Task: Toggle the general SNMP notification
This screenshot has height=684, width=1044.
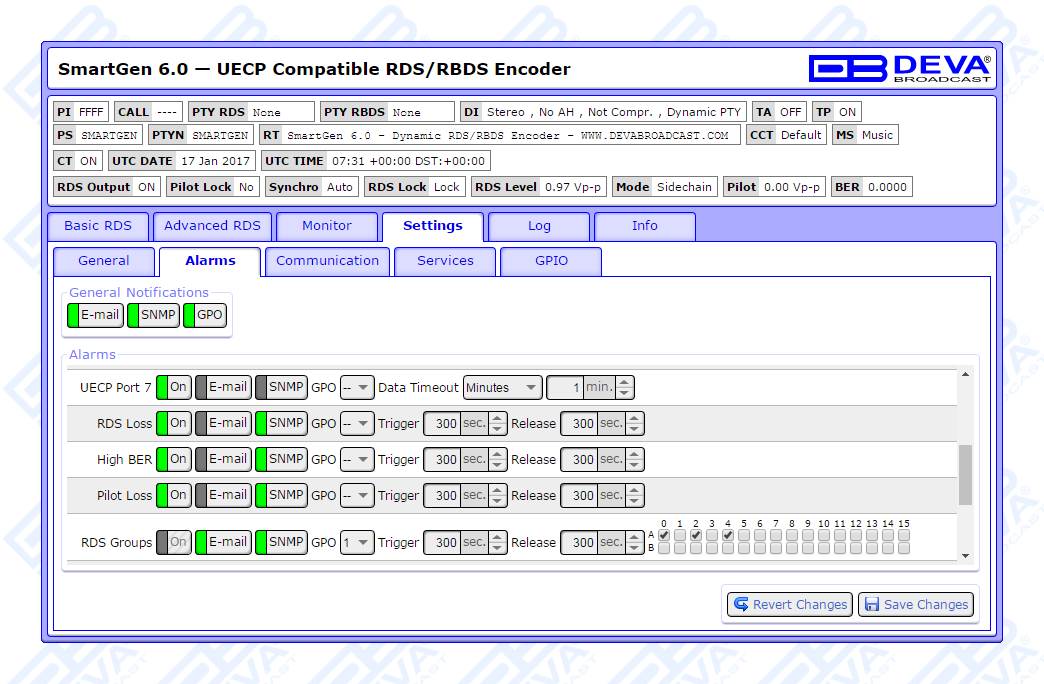Action: click(153, 315)
